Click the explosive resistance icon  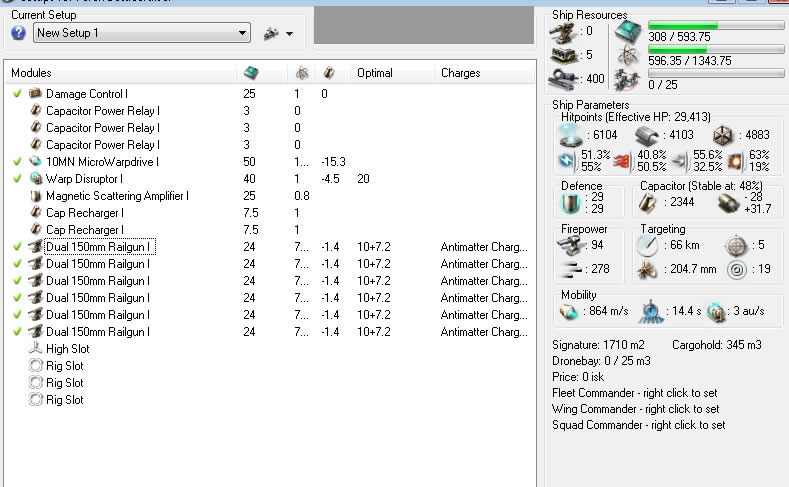tap(735, 160)
